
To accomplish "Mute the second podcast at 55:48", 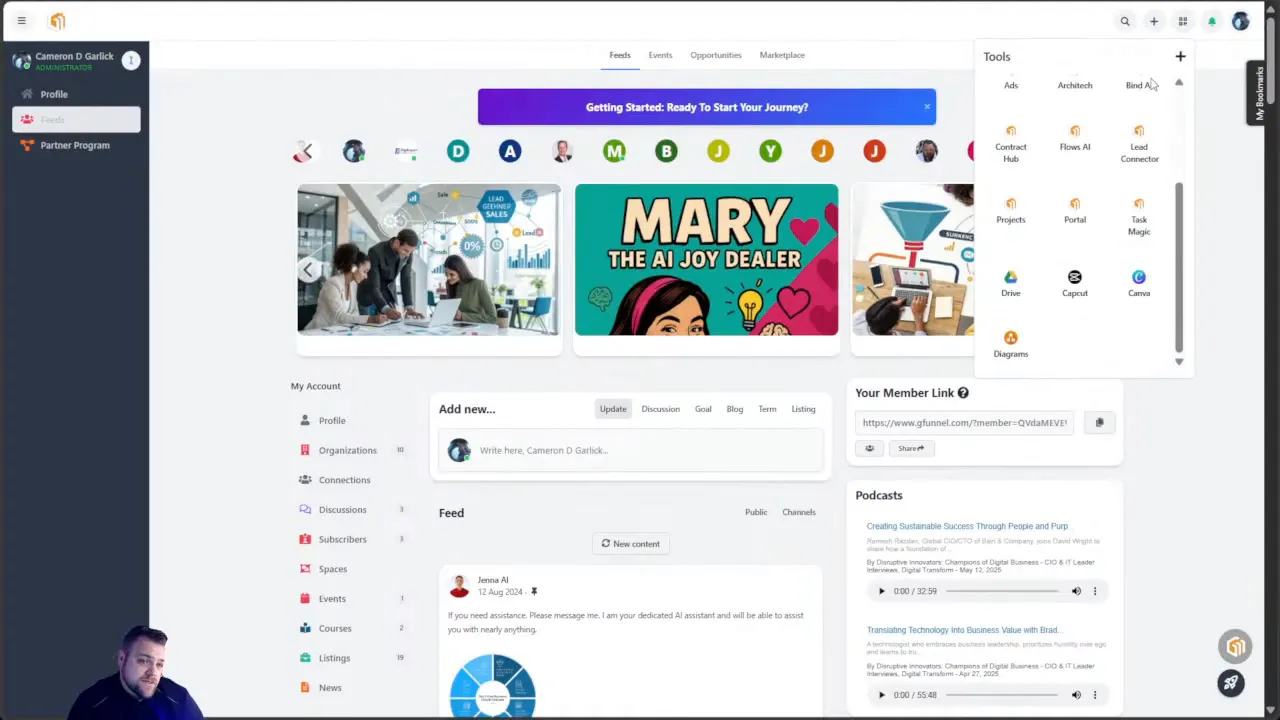I will [x=1076, y=695].
